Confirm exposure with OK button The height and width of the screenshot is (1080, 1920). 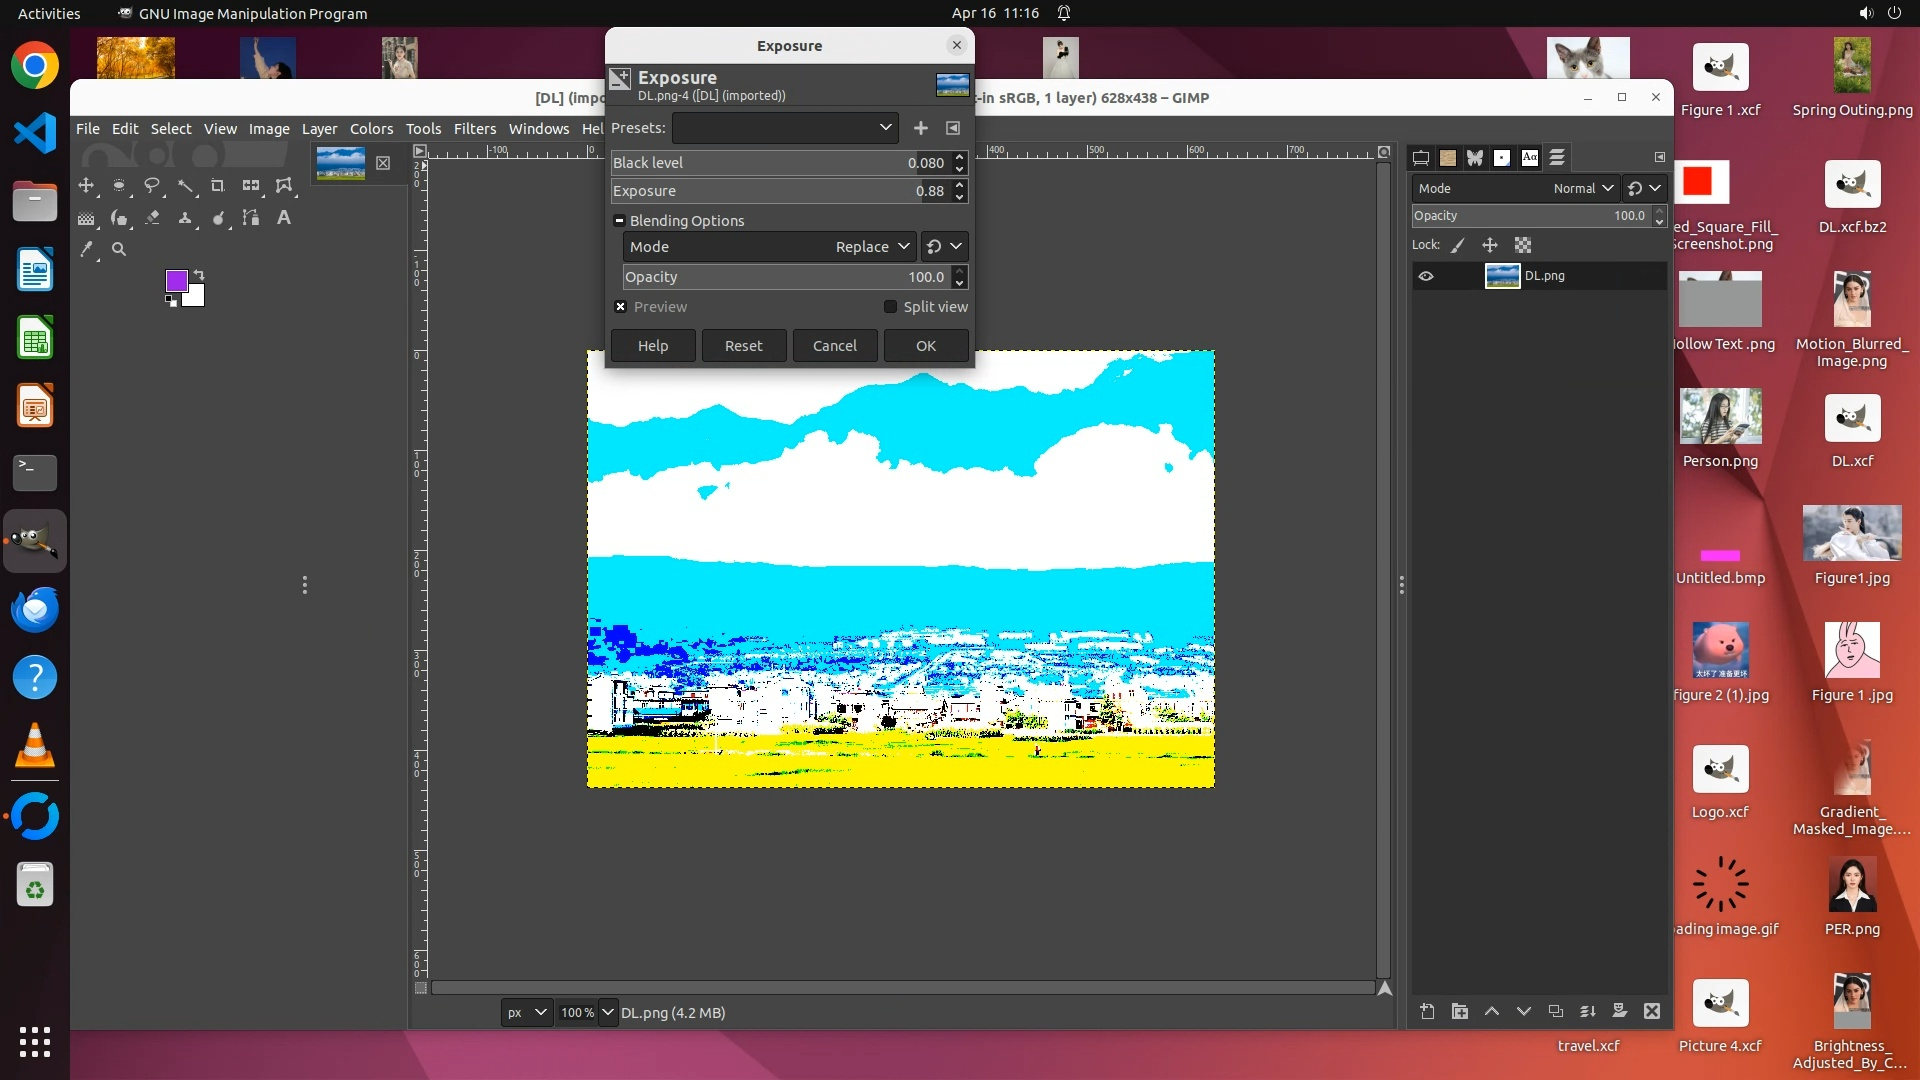[x=925, y=346]
